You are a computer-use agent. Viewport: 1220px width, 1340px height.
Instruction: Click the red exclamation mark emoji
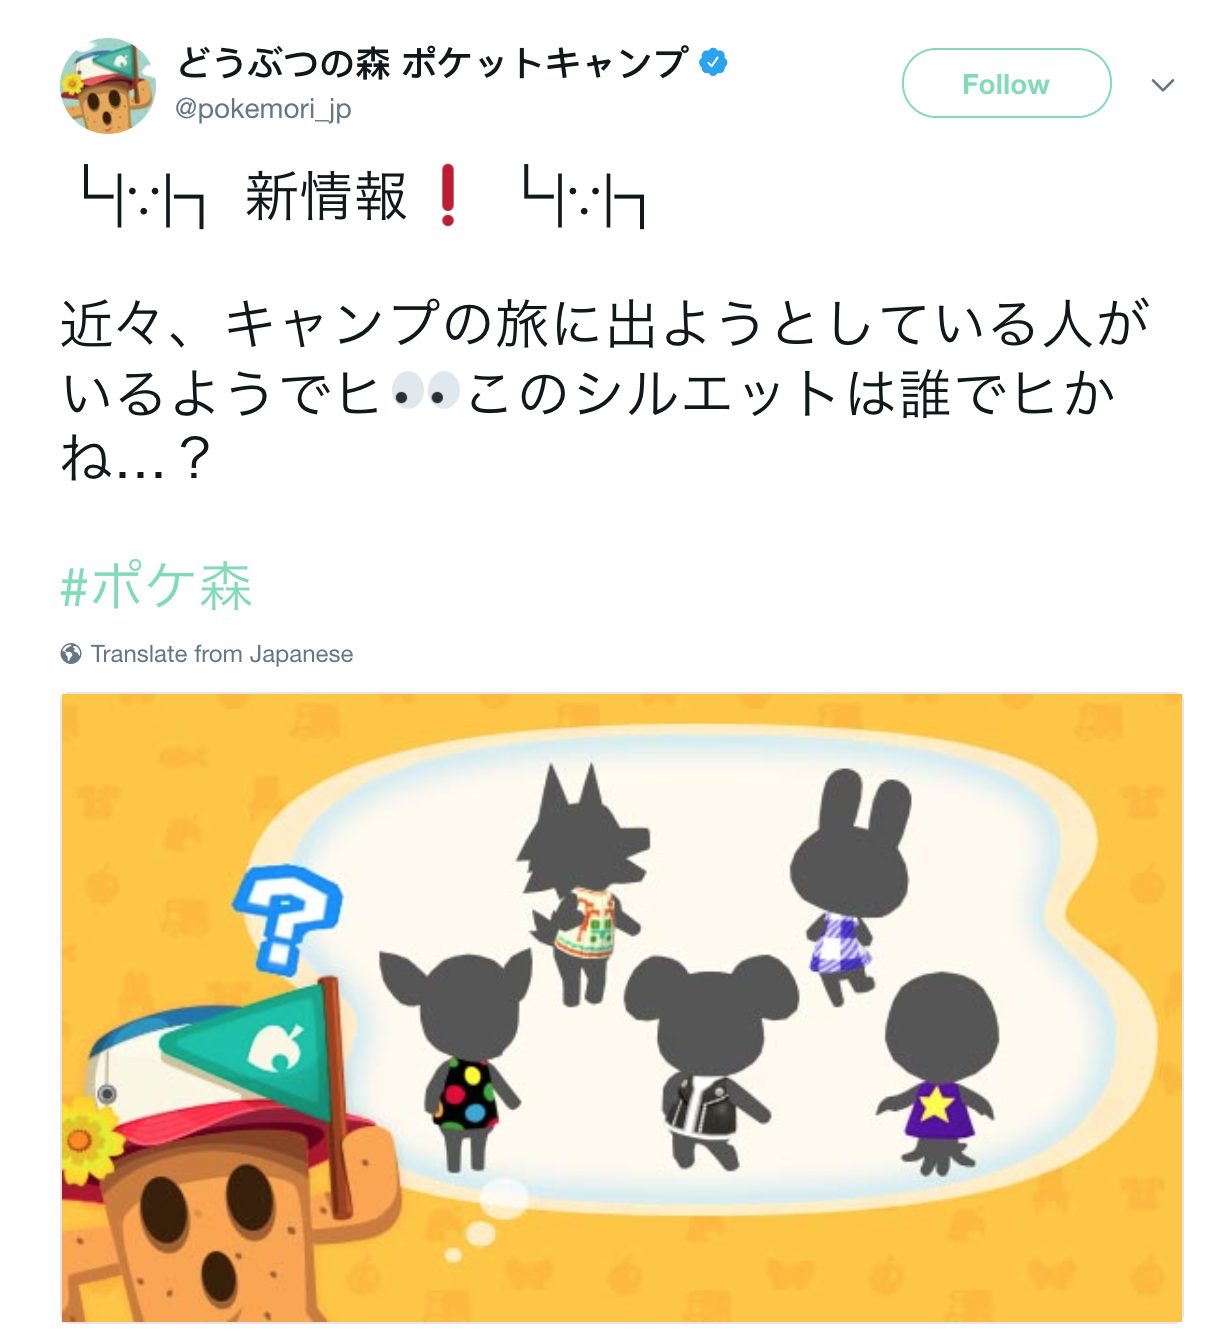pos(448,195)
